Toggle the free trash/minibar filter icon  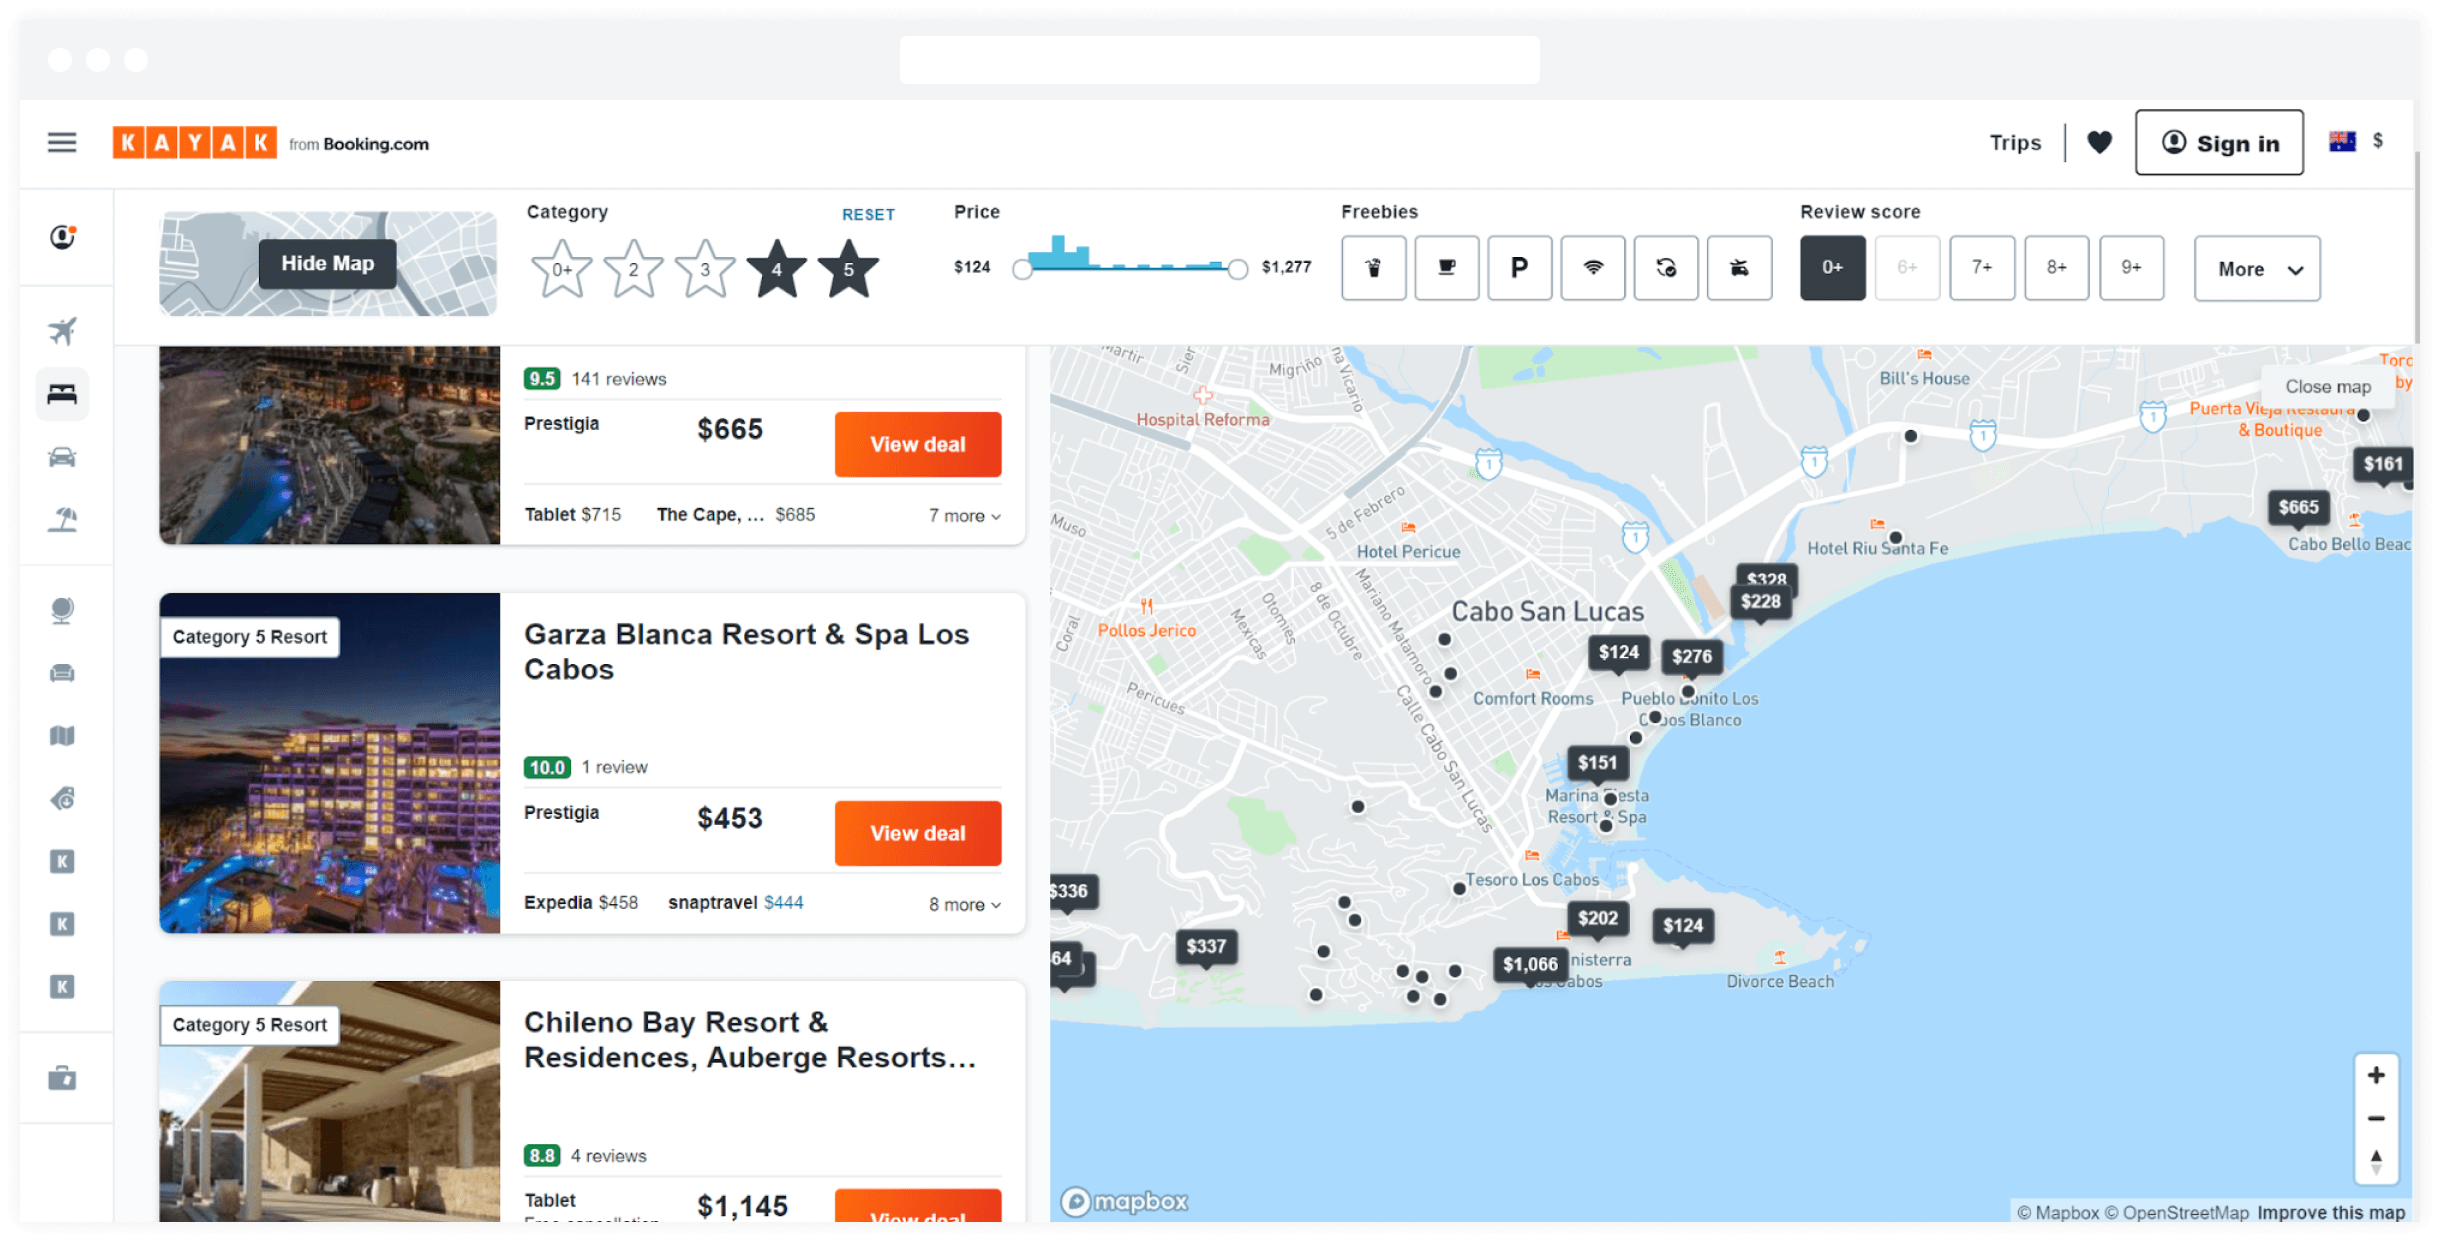[1373, 268]
